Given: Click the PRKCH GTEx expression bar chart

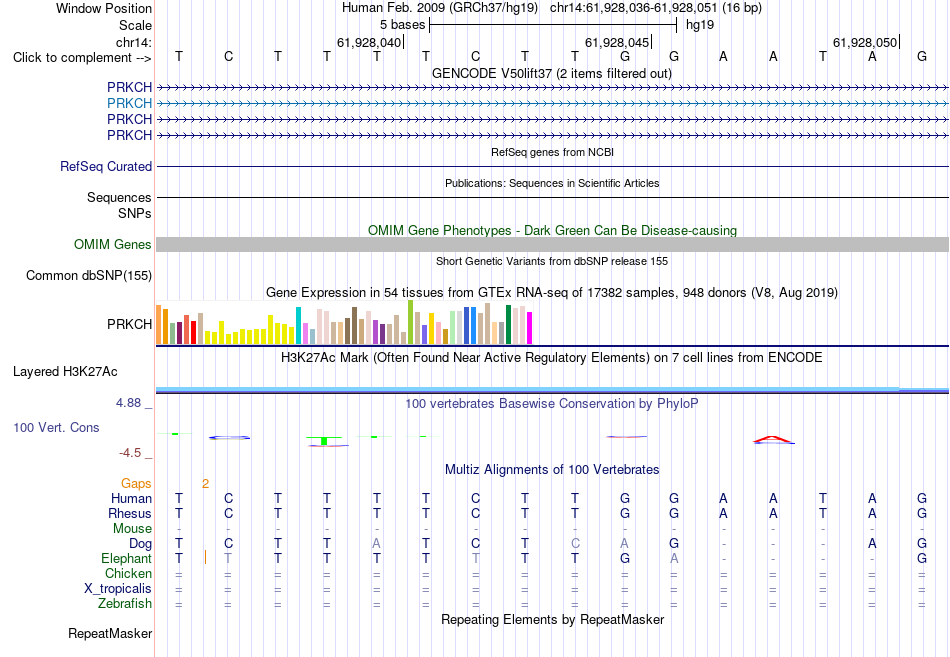Looking at the screenshot, I should click(344, 324).
